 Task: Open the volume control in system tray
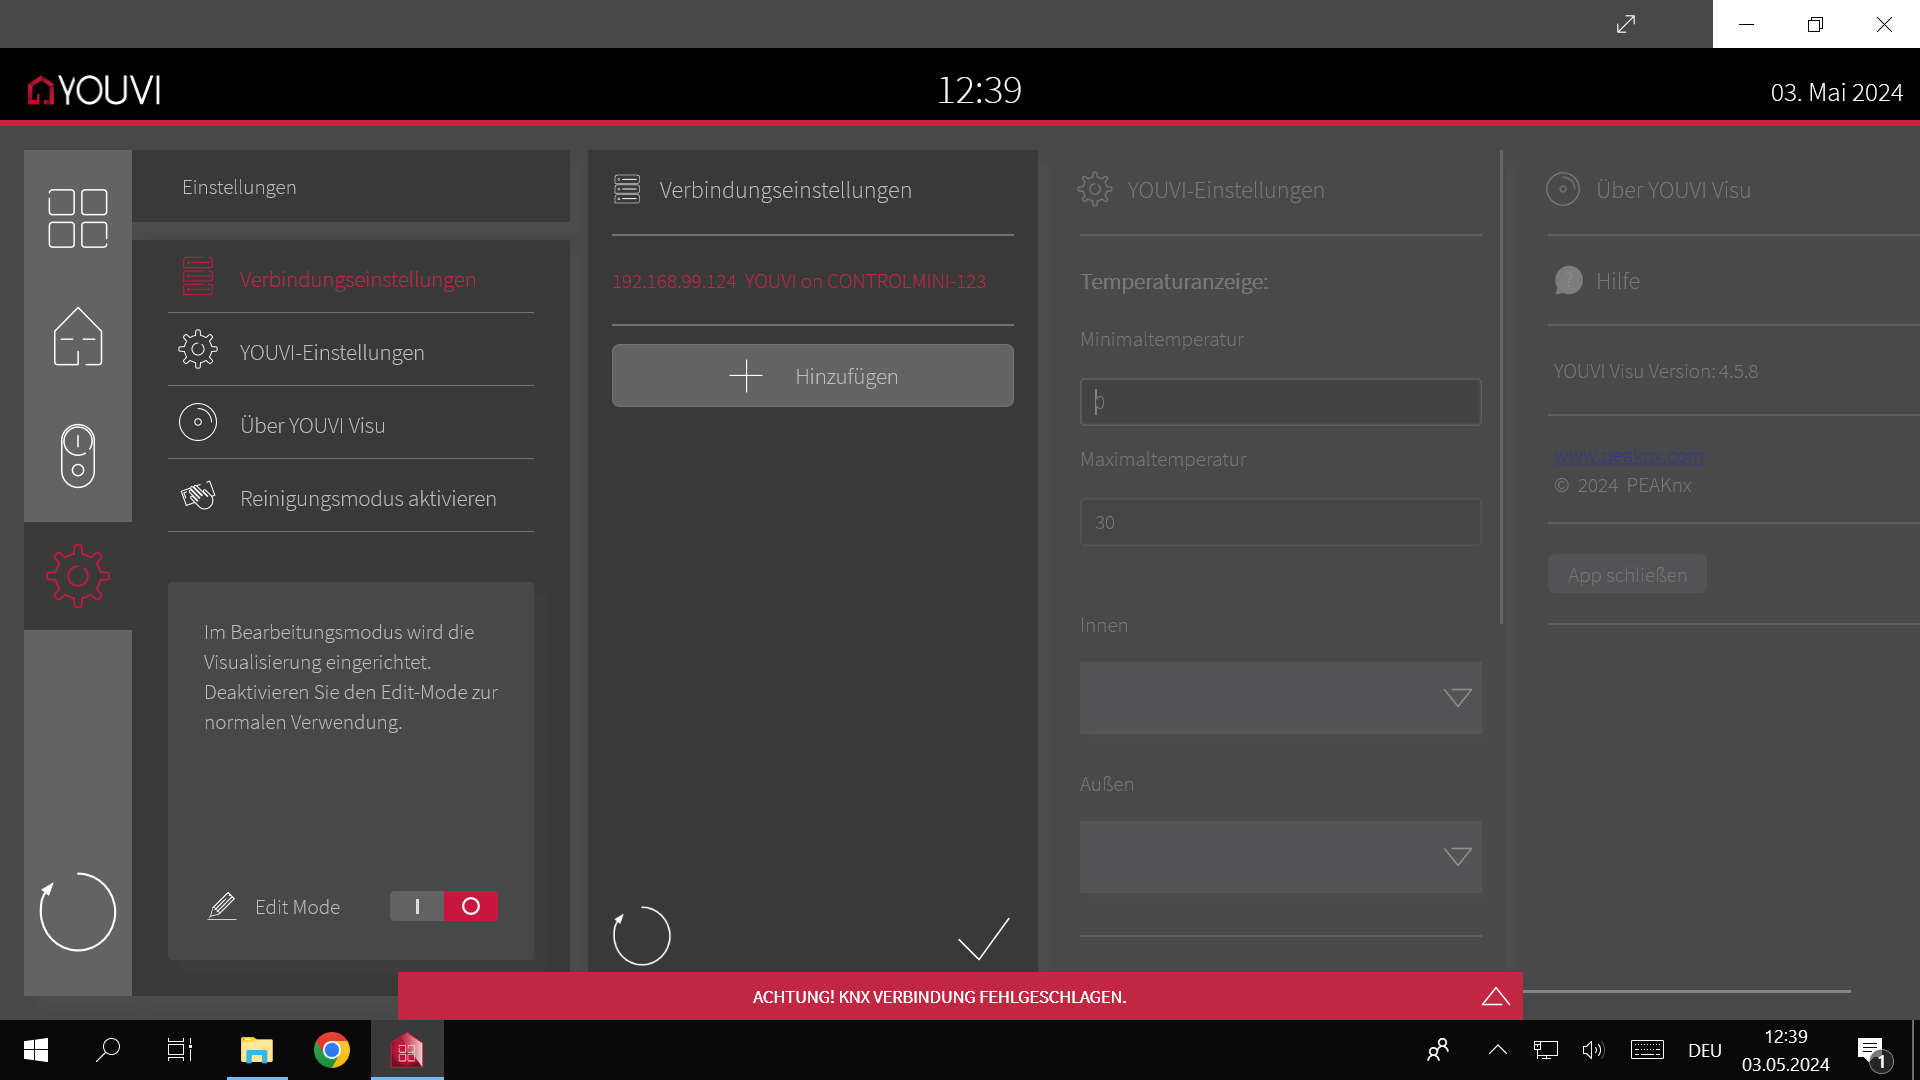click(x=1593, y=1050)
